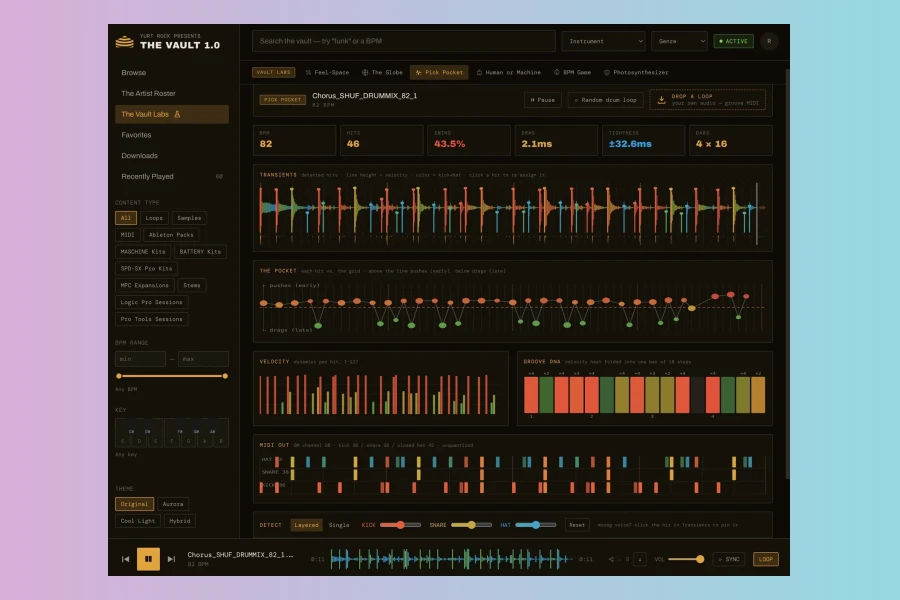This screenshot has width=900, height=600.
Task: Adjust the KICK detection slider
Action: click(401, 525)
